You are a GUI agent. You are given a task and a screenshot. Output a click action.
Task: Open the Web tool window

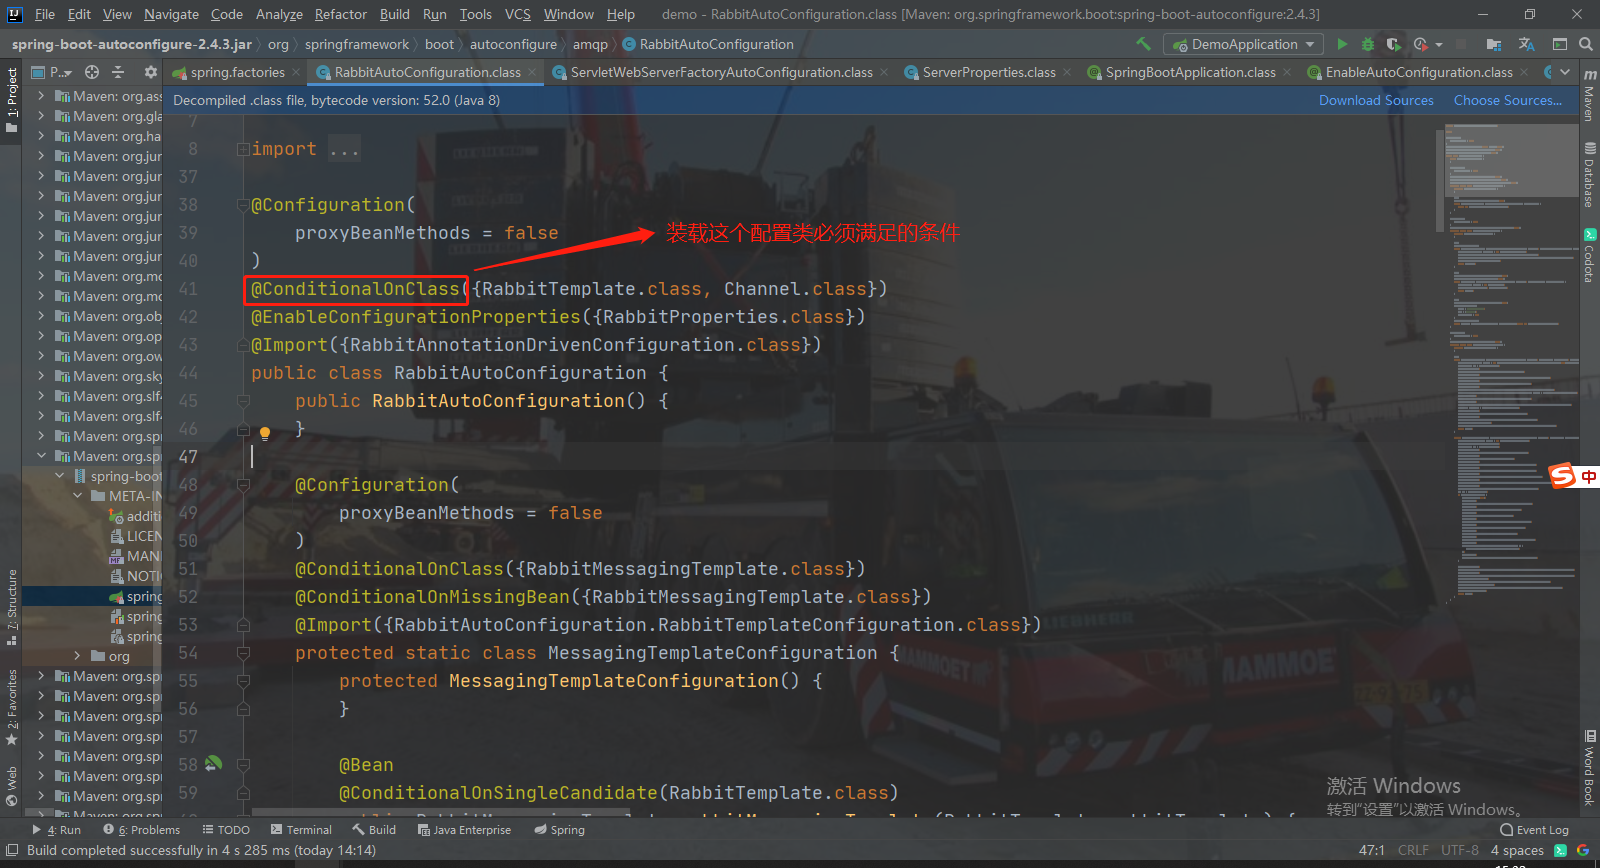12,786
